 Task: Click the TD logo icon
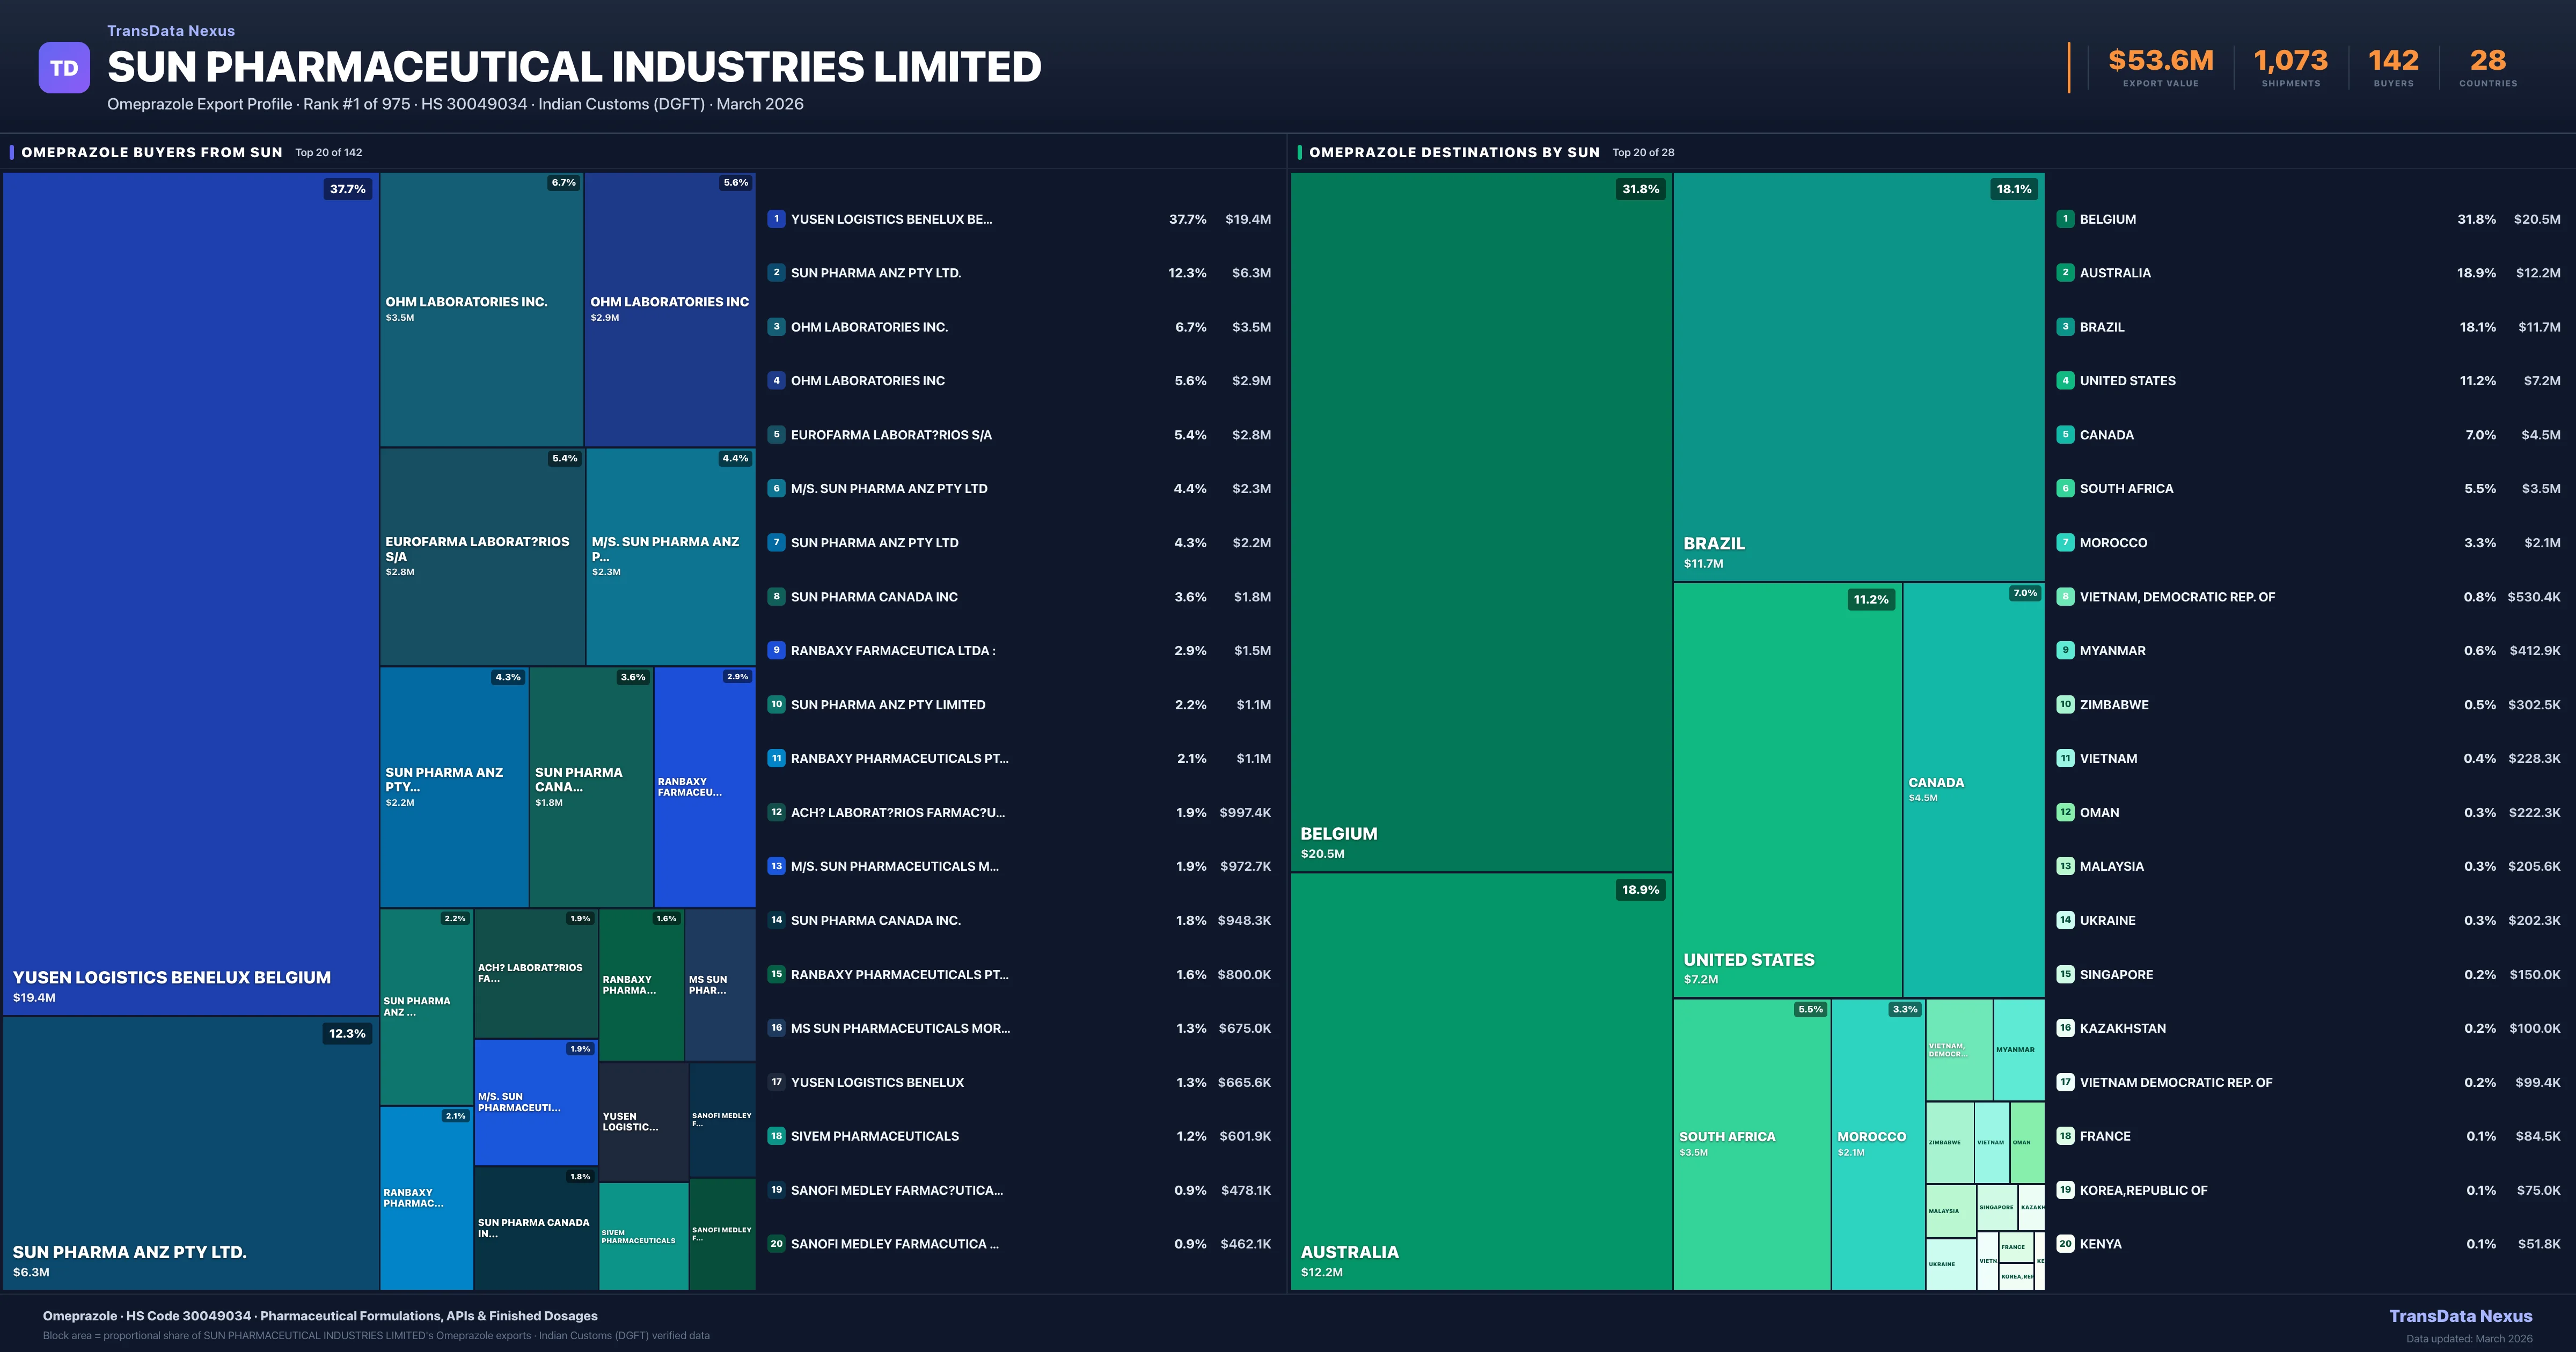pos(64,67)
